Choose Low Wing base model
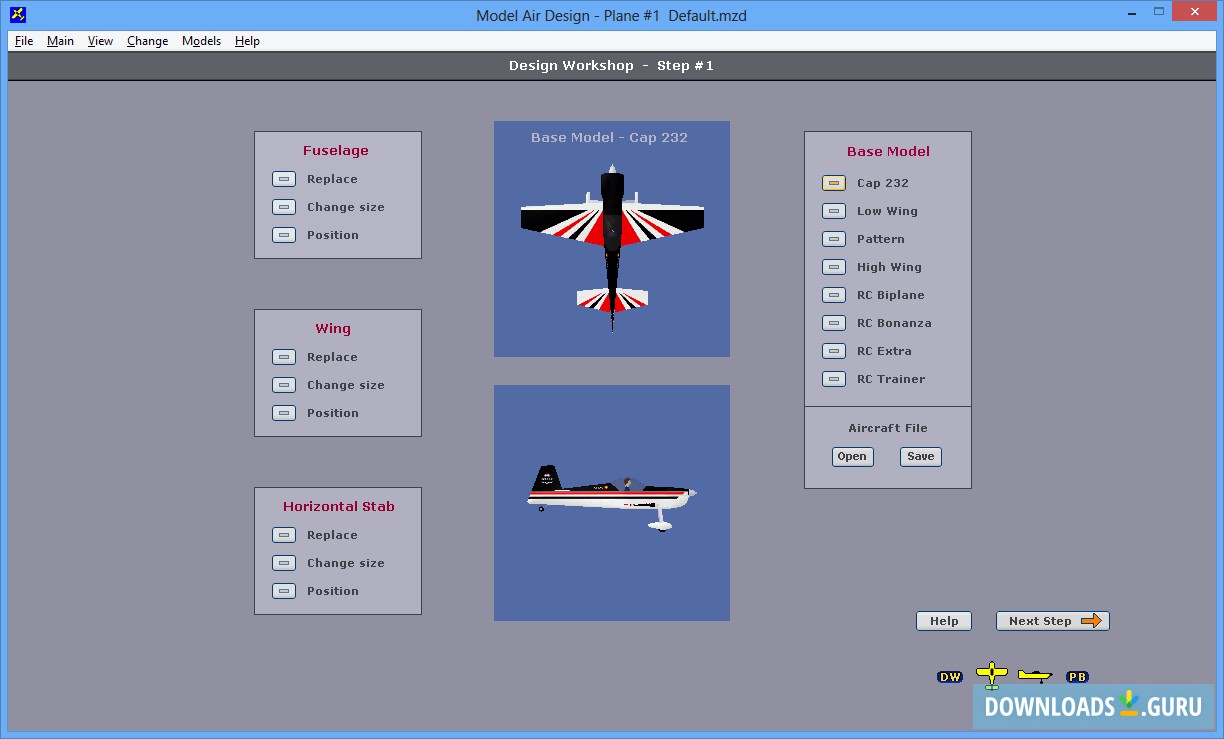 coord(834,211)
